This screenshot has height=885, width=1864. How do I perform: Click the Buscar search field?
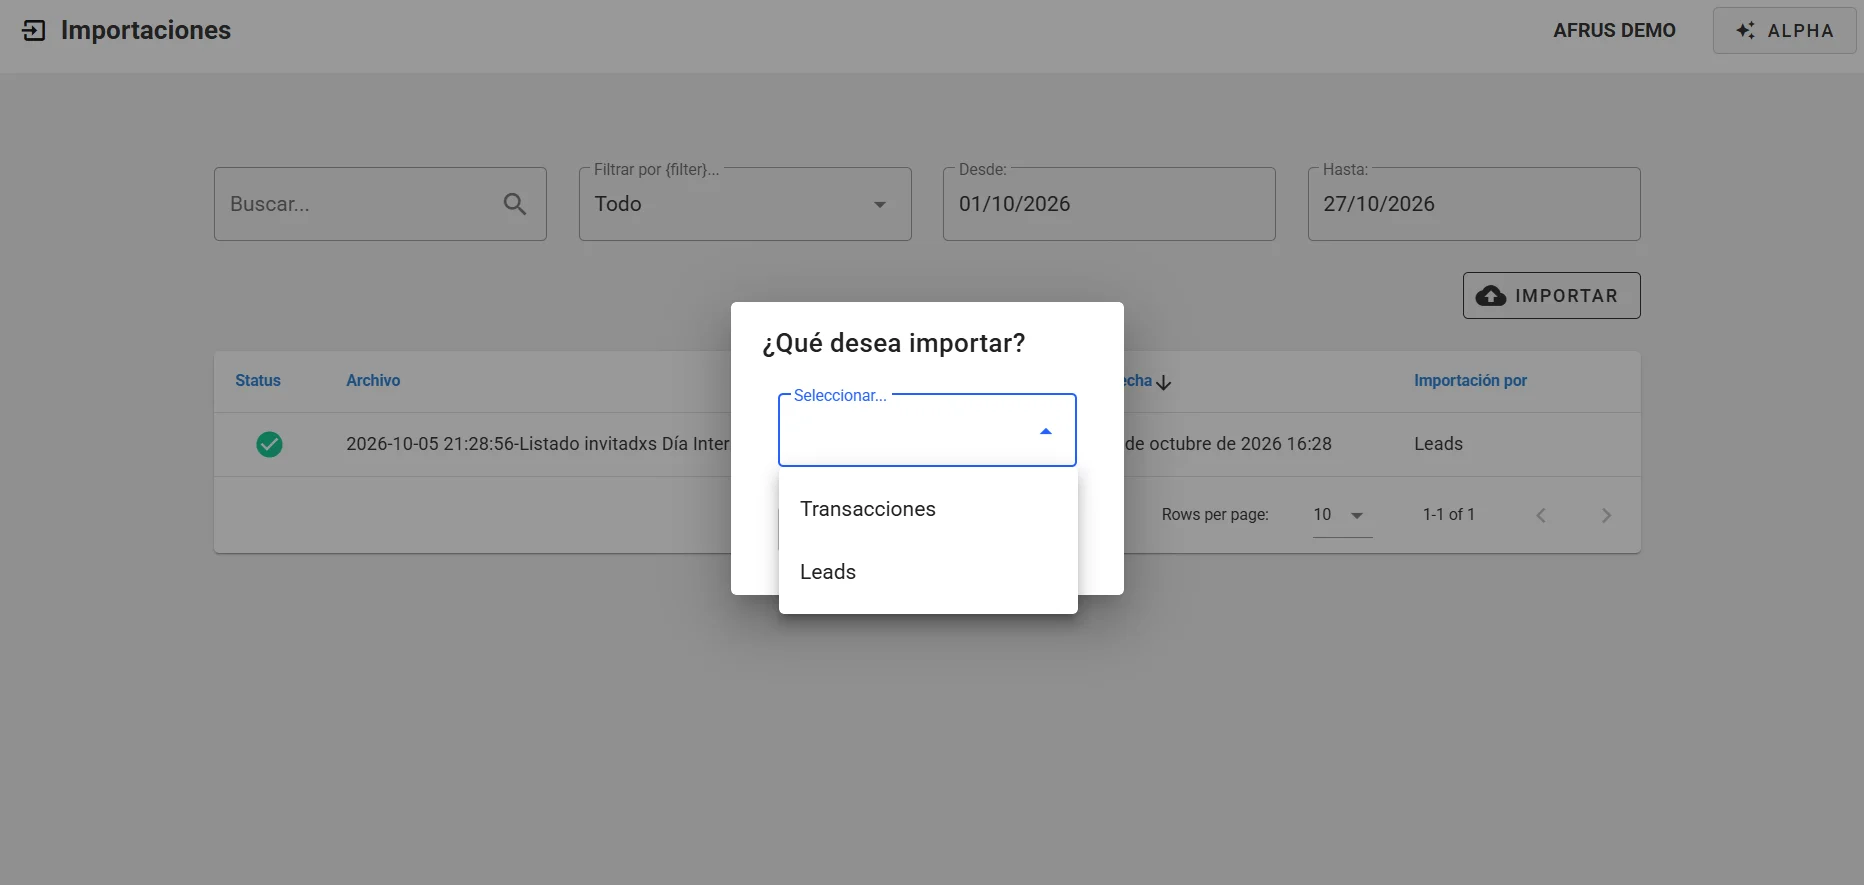pos(380,204)
